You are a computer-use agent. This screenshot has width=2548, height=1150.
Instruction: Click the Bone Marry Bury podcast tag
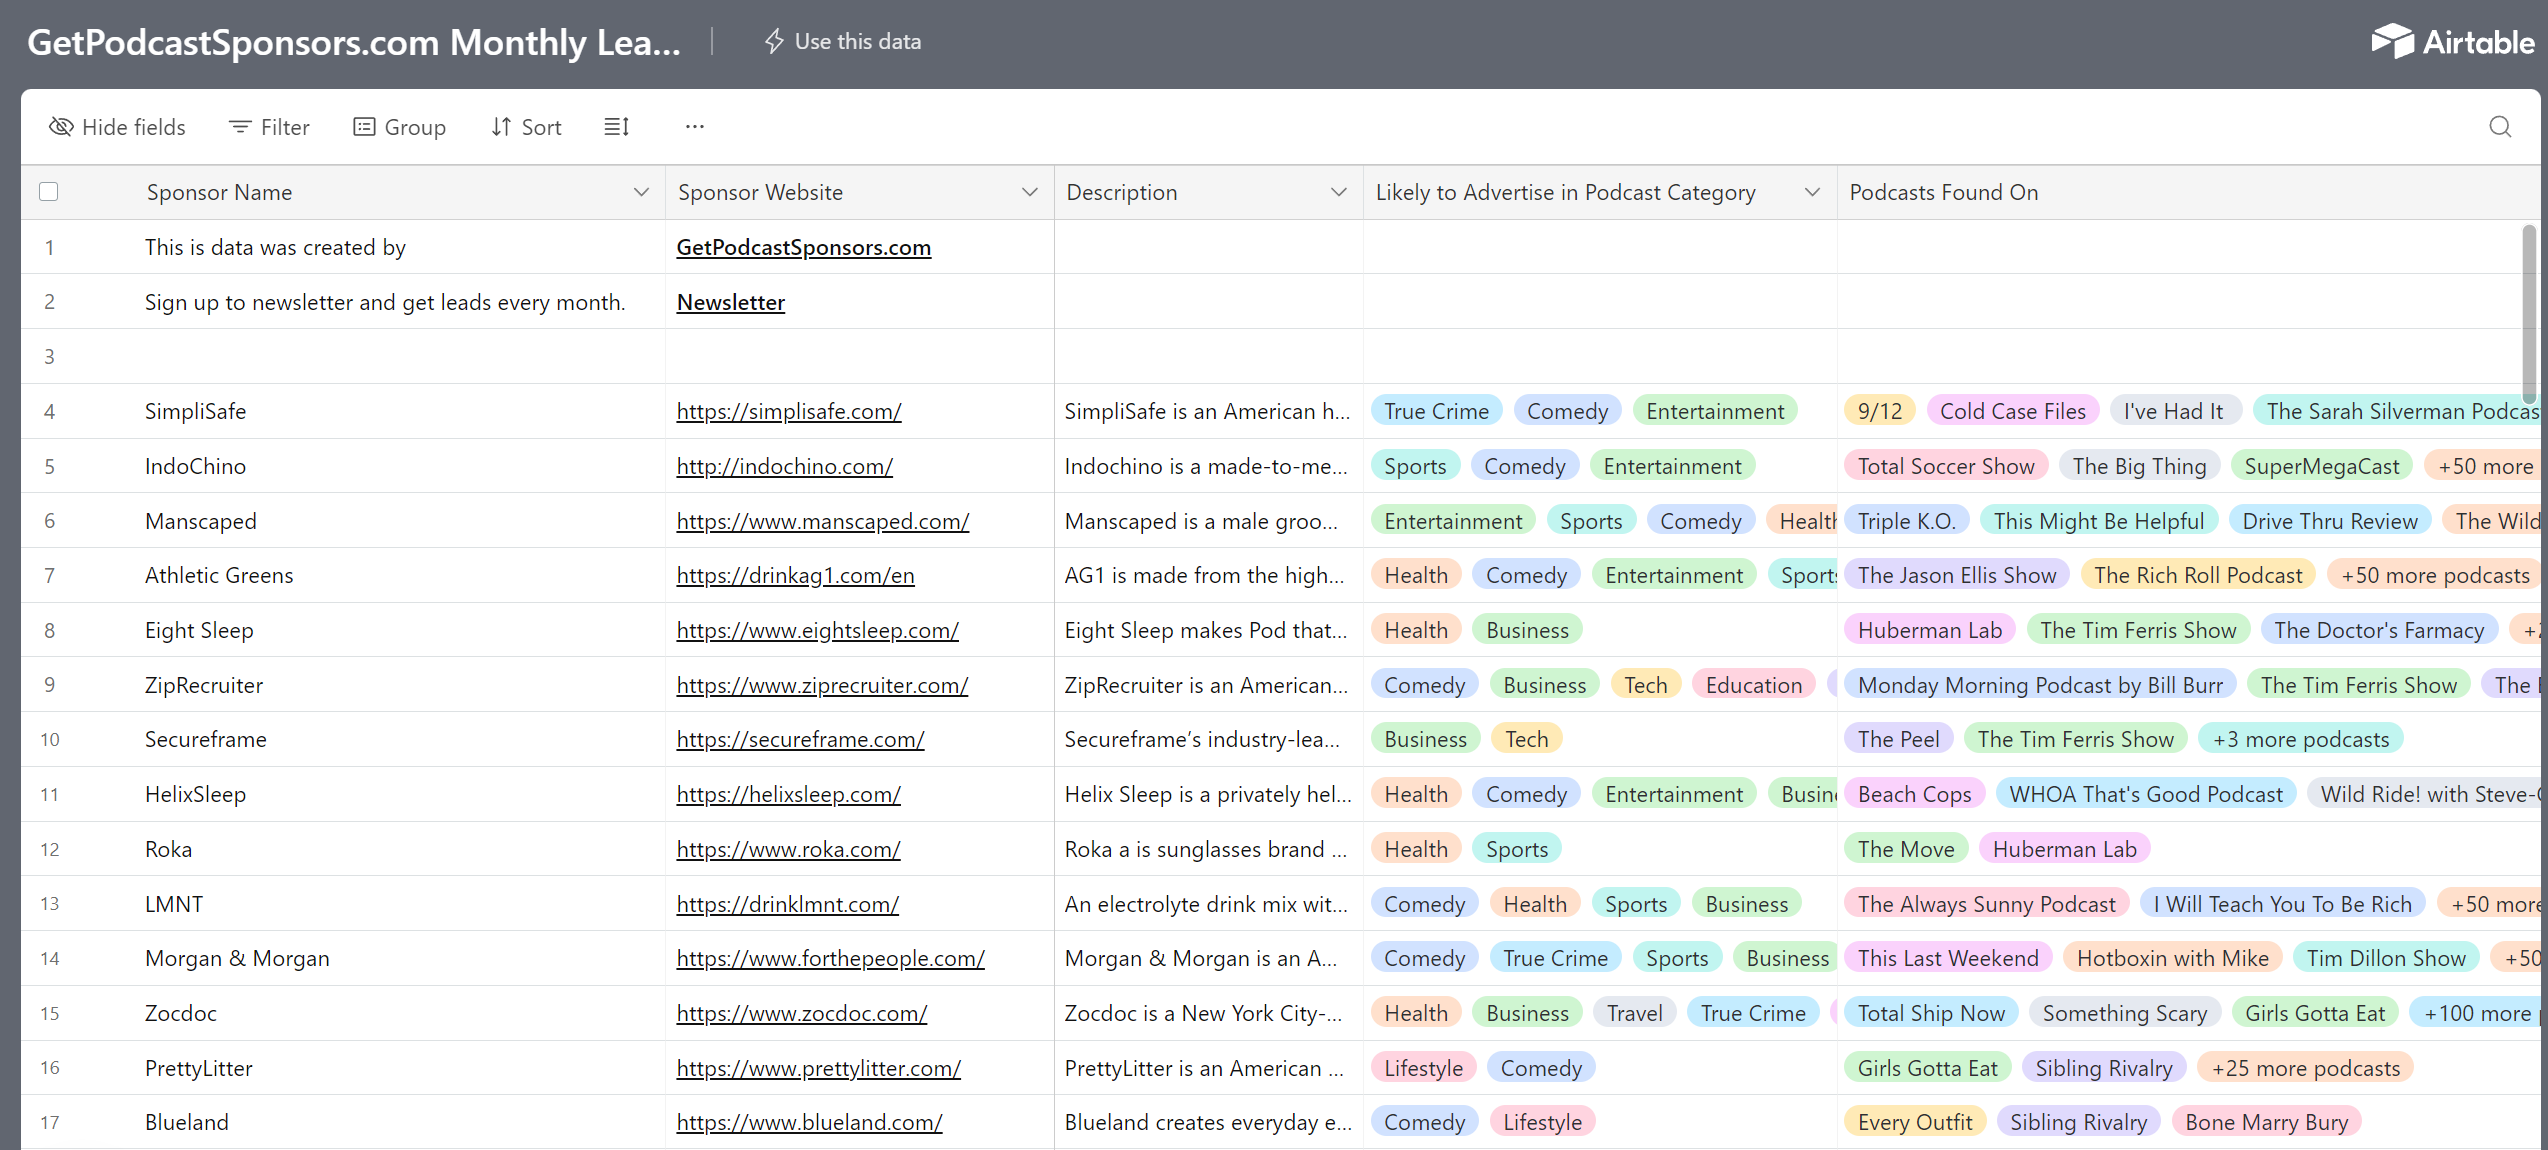point(2266,1122)
